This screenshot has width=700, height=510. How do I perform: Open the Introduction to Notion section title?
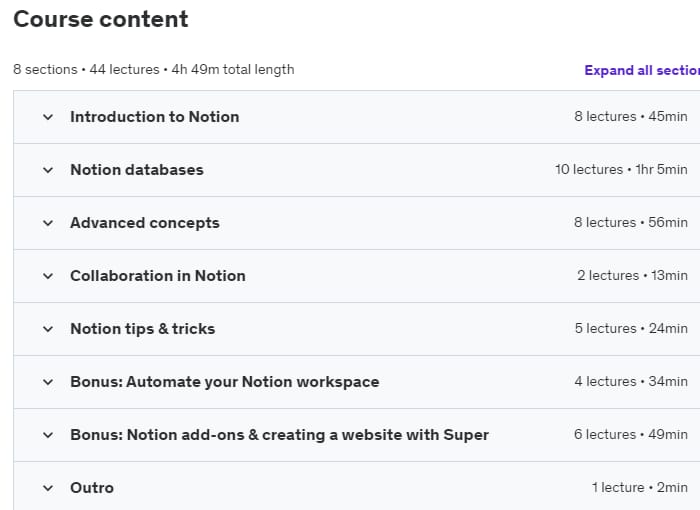154,117
